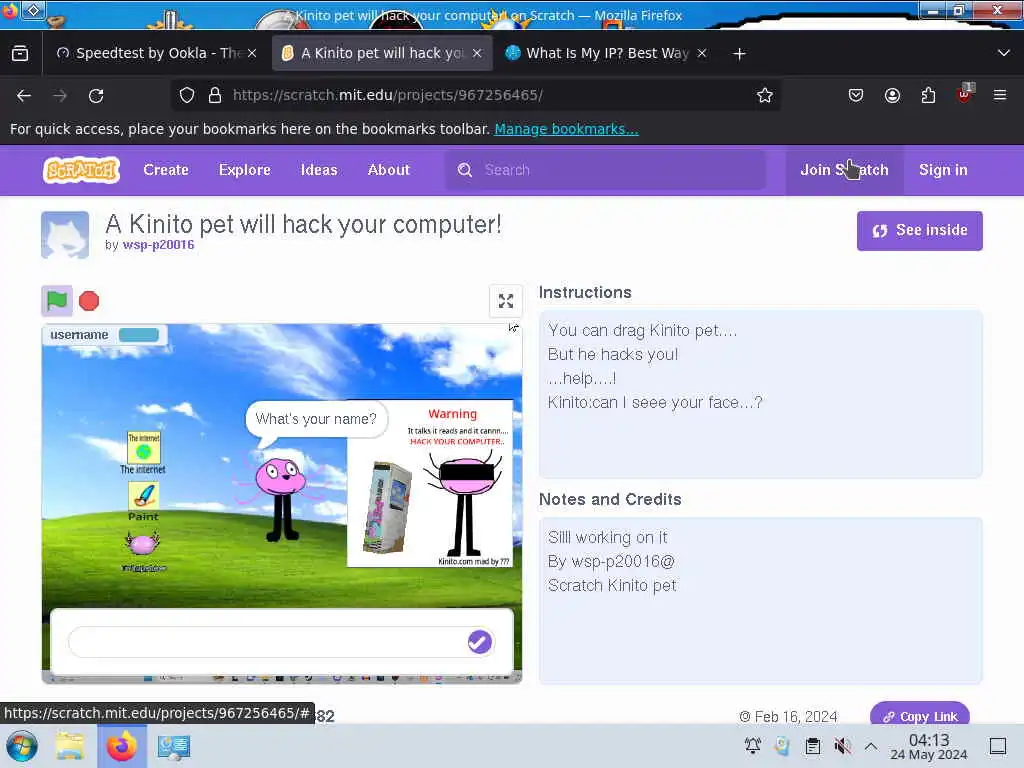Viewport: 1024px width, 768px height.
Task: Click Join Scratch
Action: tap(844, 170)
